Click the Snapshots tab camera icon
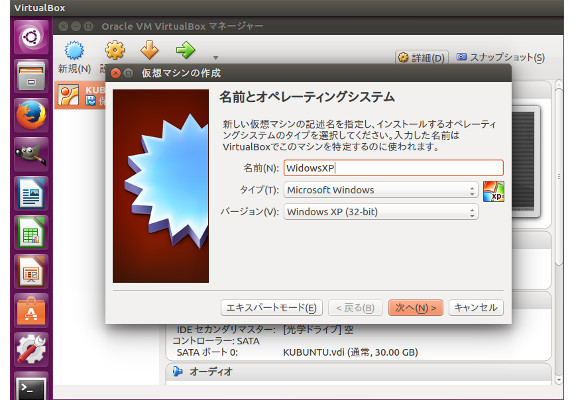Viewport: 575px width, 400px height. (x=461, y=57)
